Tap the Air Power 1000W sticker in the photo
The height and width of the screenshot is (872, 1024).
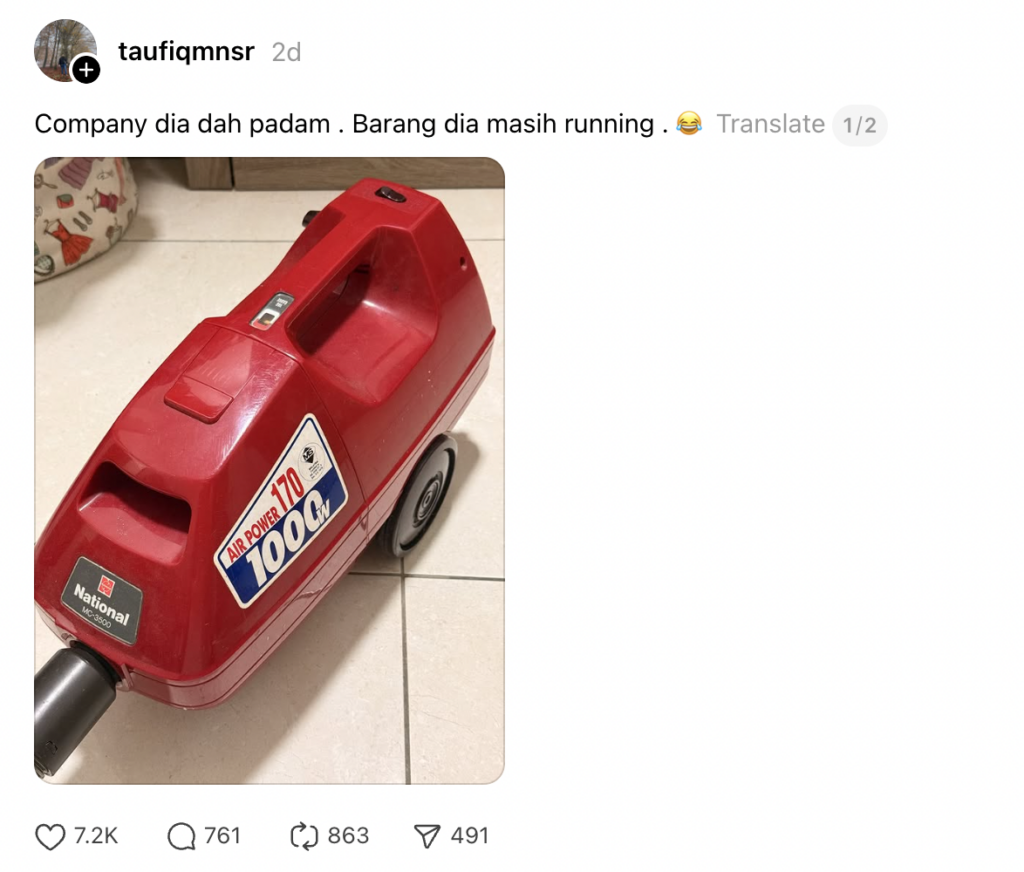point(281,511)
